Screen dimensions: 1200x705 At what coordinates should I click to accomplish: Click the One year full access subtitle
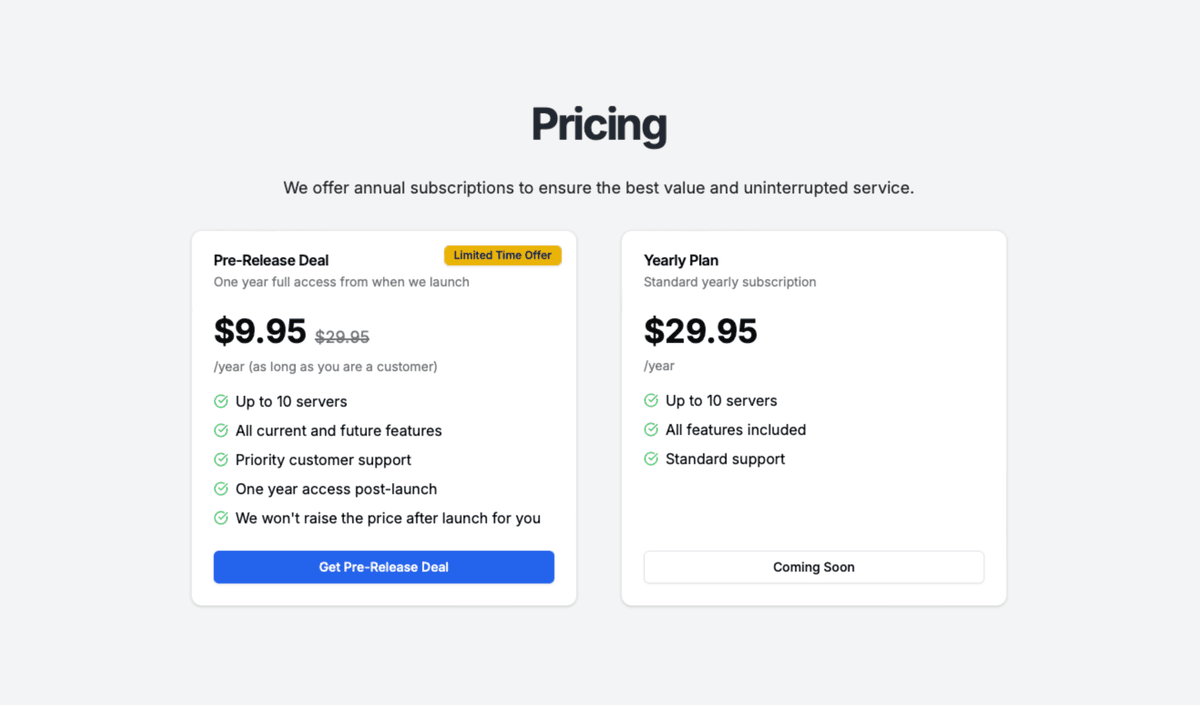[342, 282]
